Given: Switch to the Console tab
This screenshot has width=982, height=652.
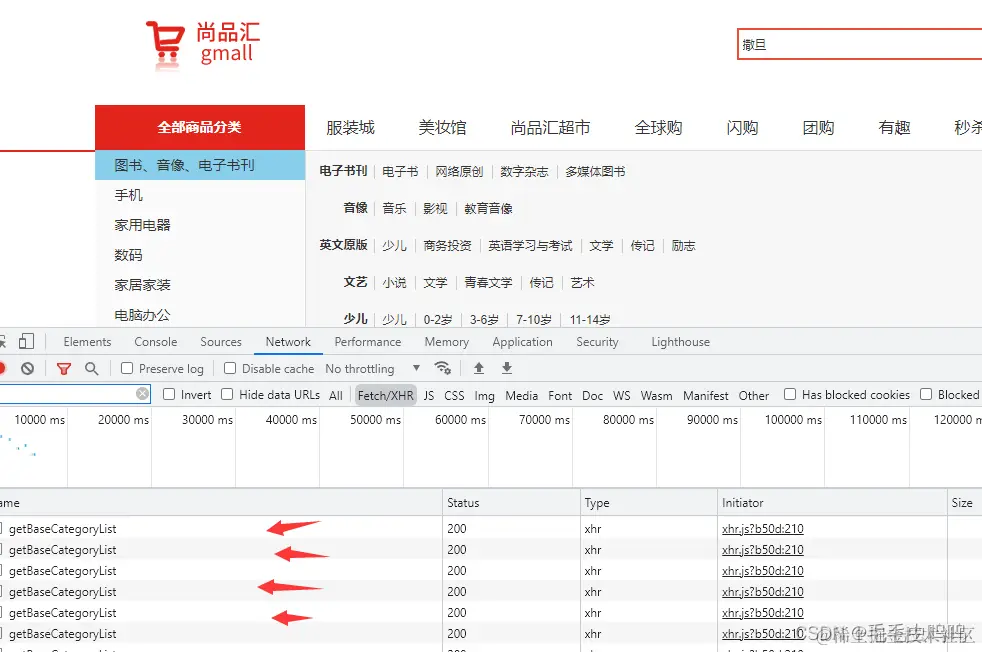Looking at the screenshot, I should tap(155, 341).
